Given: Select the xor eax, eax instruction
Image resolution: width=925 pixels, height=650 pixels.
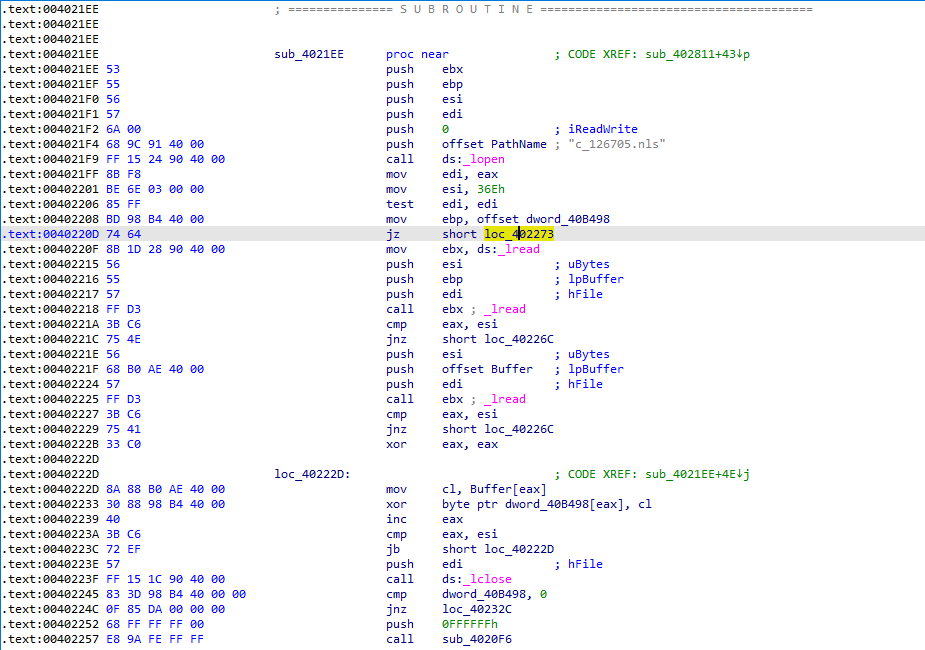Looking at the screenshot, I should point(442,444).
